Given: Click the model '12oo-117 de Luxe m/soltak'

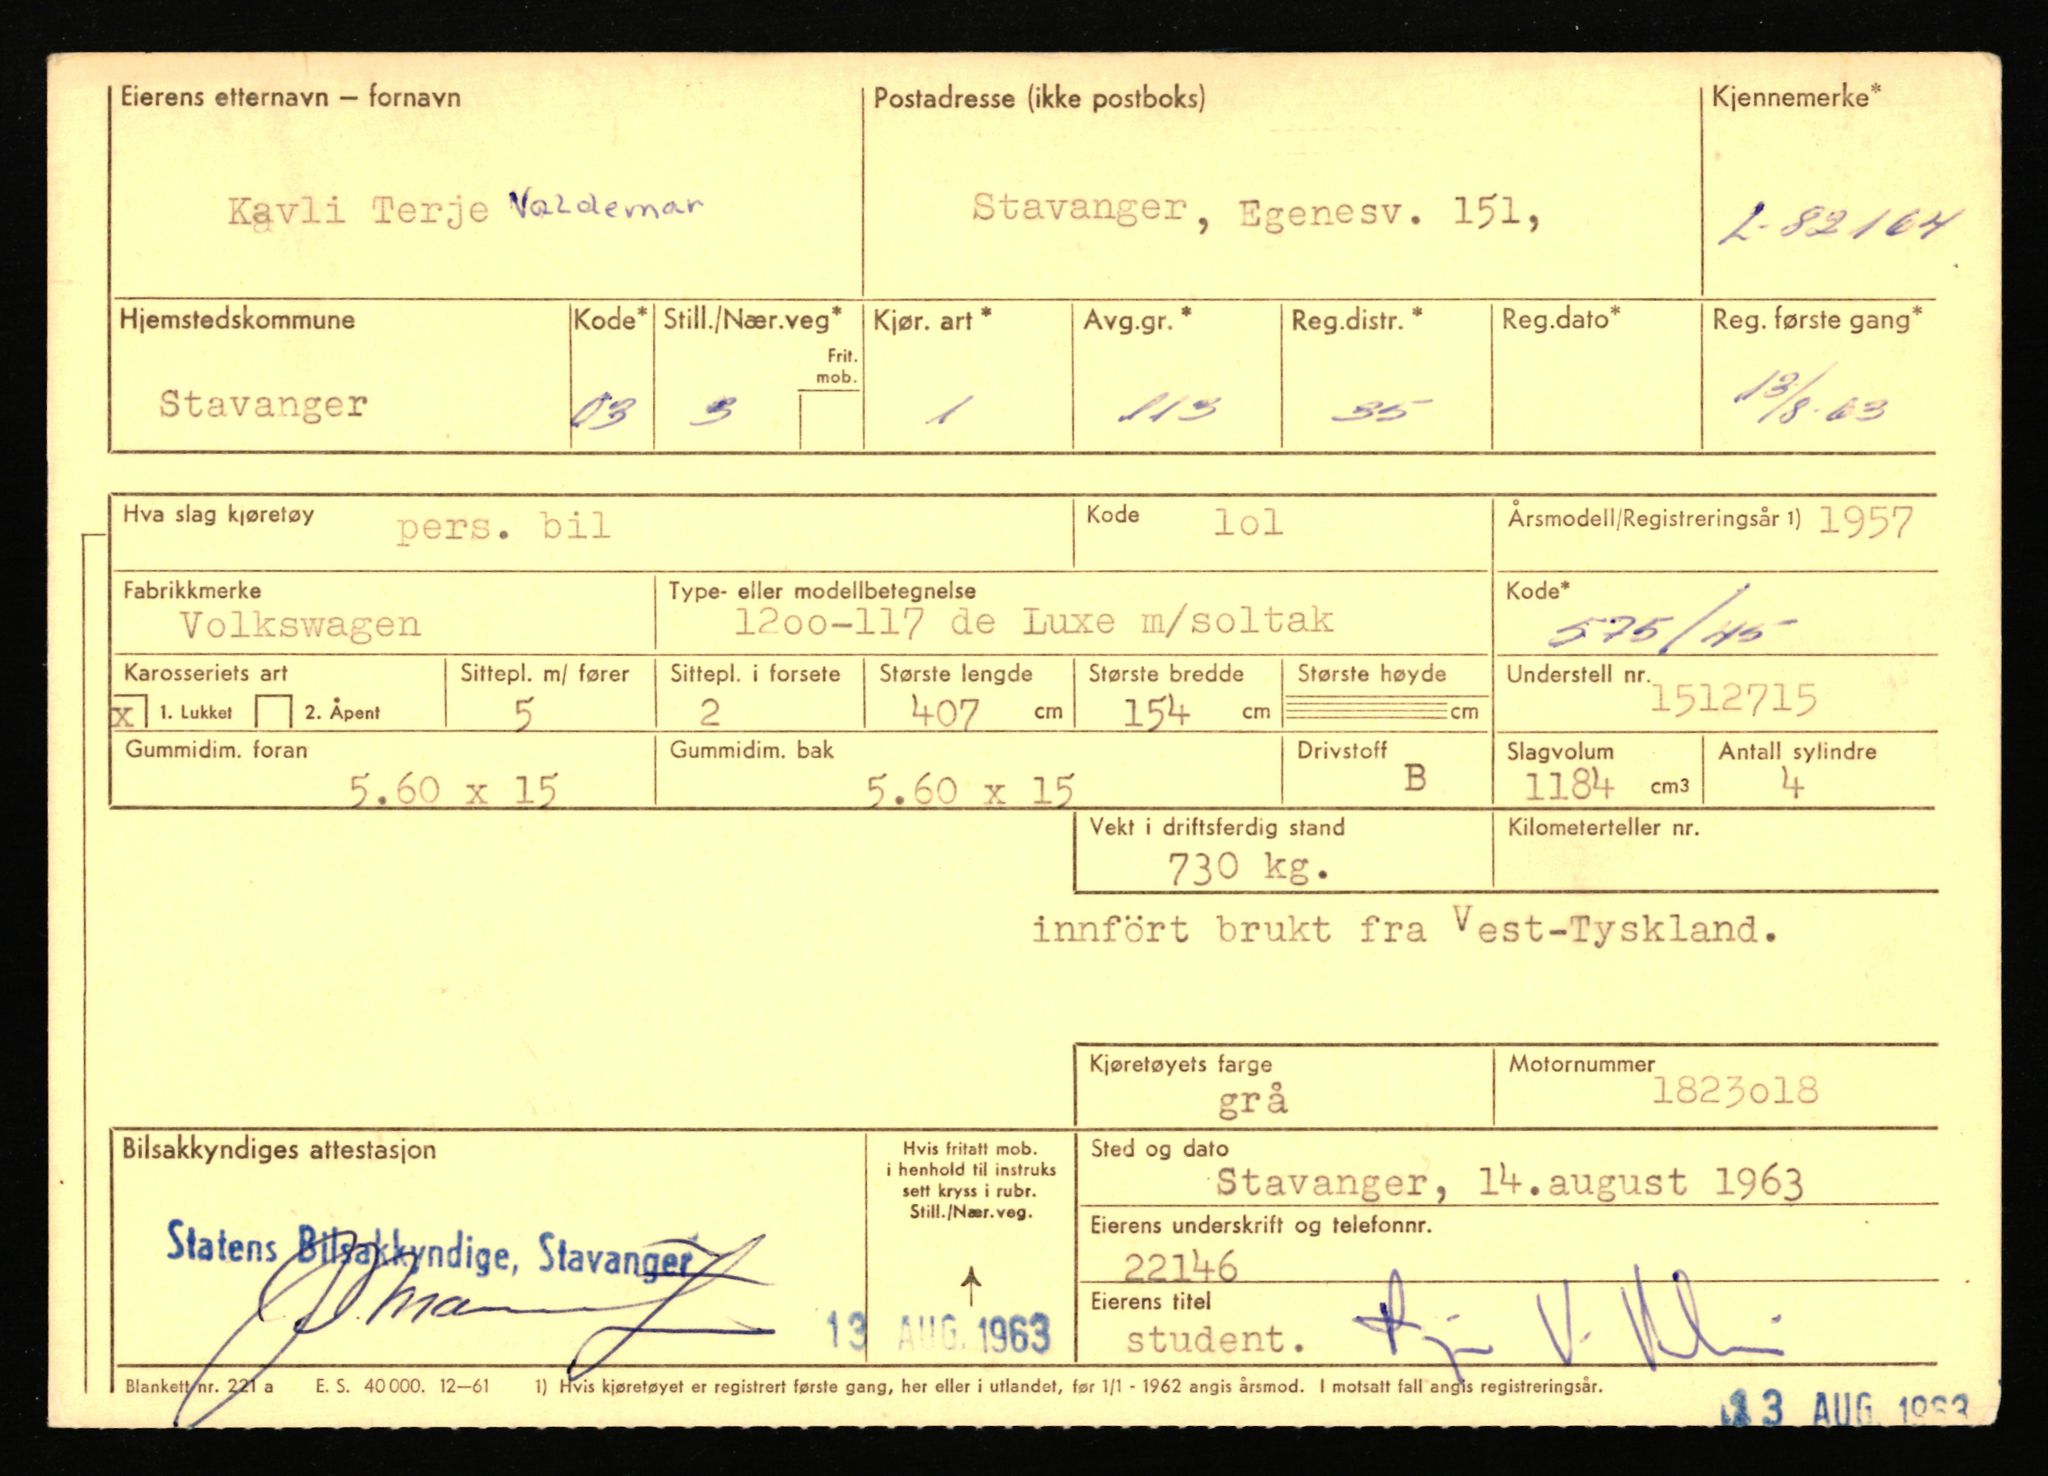Looking at the screenshot, I should (1034, 621).
